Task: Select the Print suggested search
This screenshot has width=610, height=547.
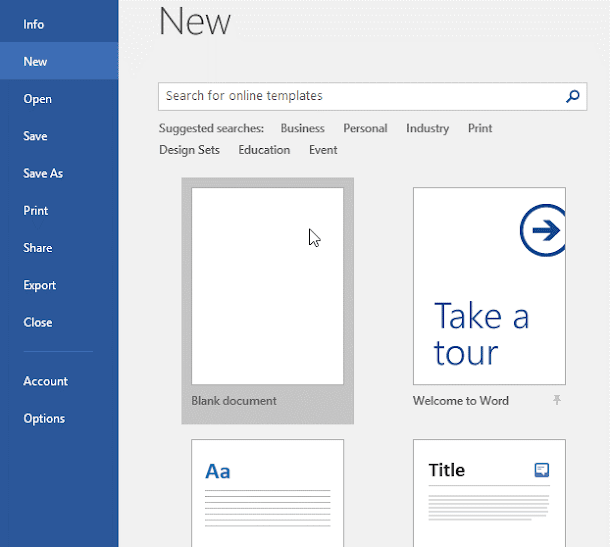Action: 480,128
